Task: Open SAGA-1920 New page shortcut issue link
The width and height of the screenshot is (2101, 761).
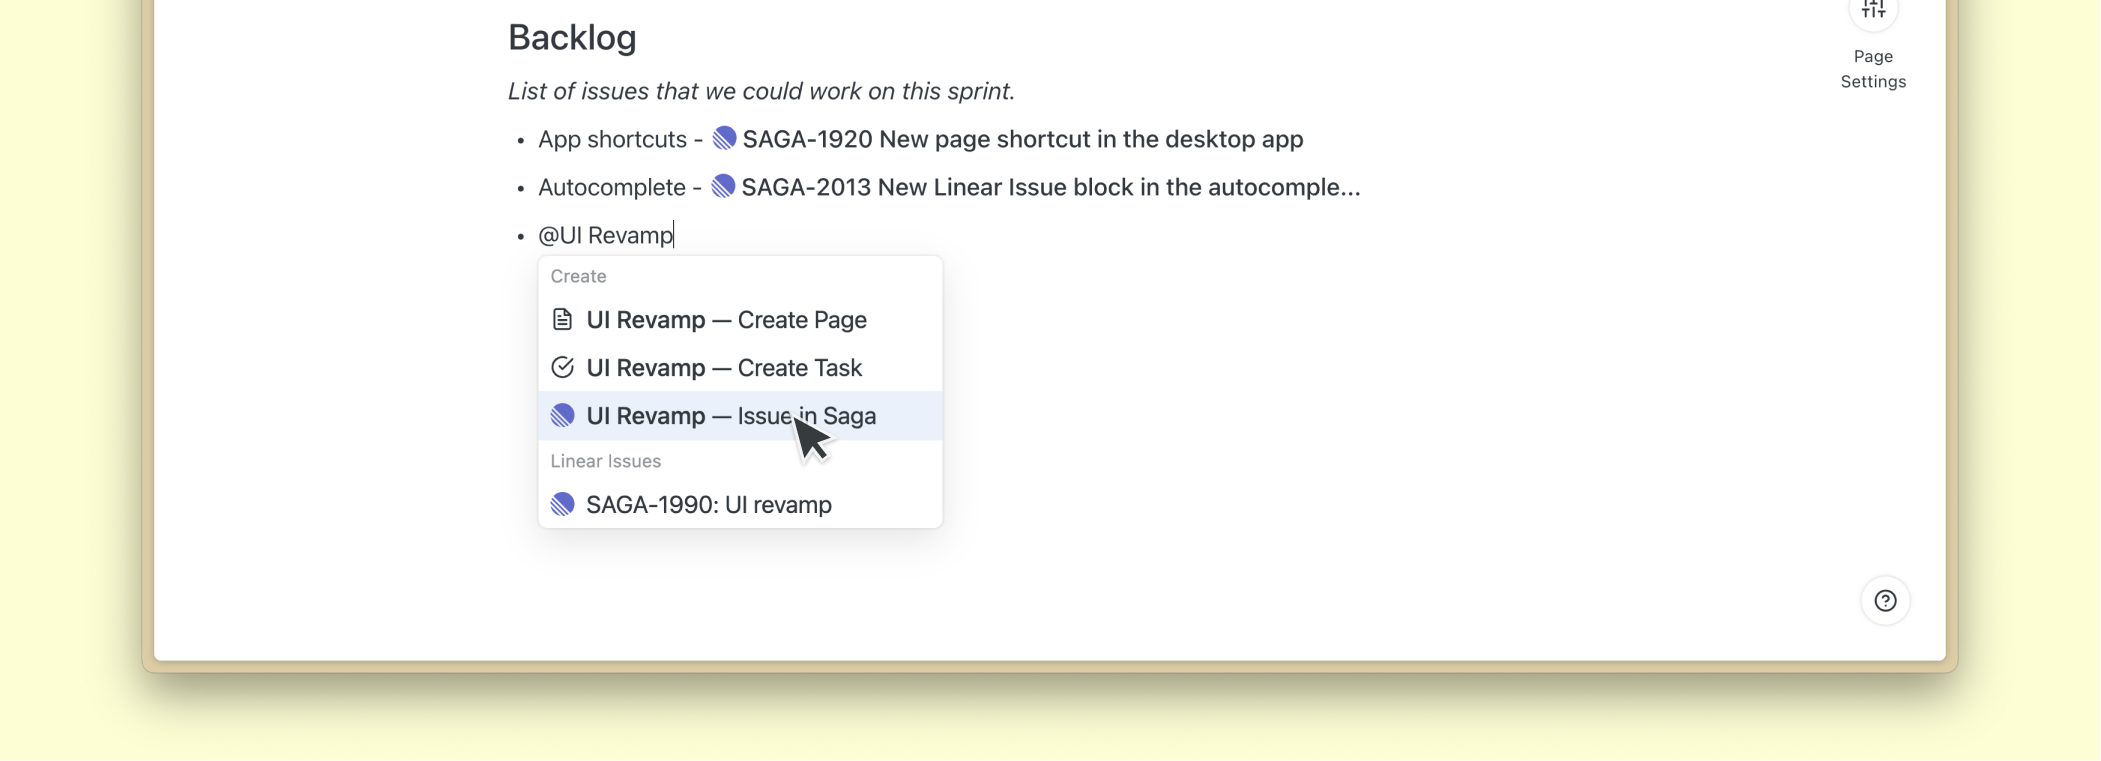Action: [1022, 139]
